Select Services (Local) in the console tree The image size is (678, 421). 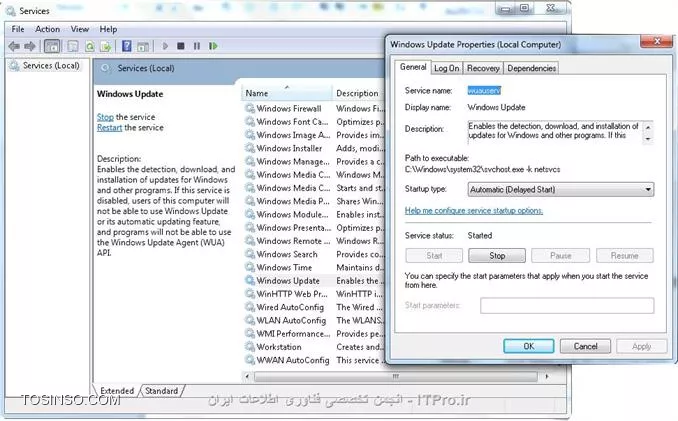pyautogui.click(x=51, y=66)
